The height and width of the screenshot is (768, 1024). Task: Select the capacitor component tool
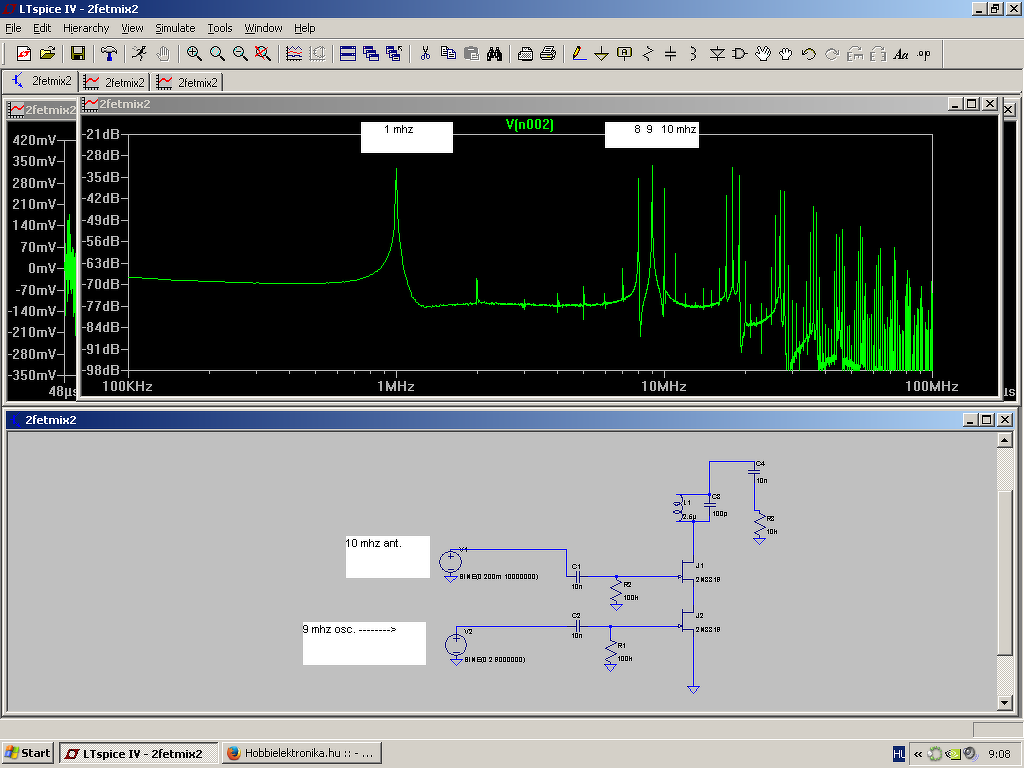point(671,54)
